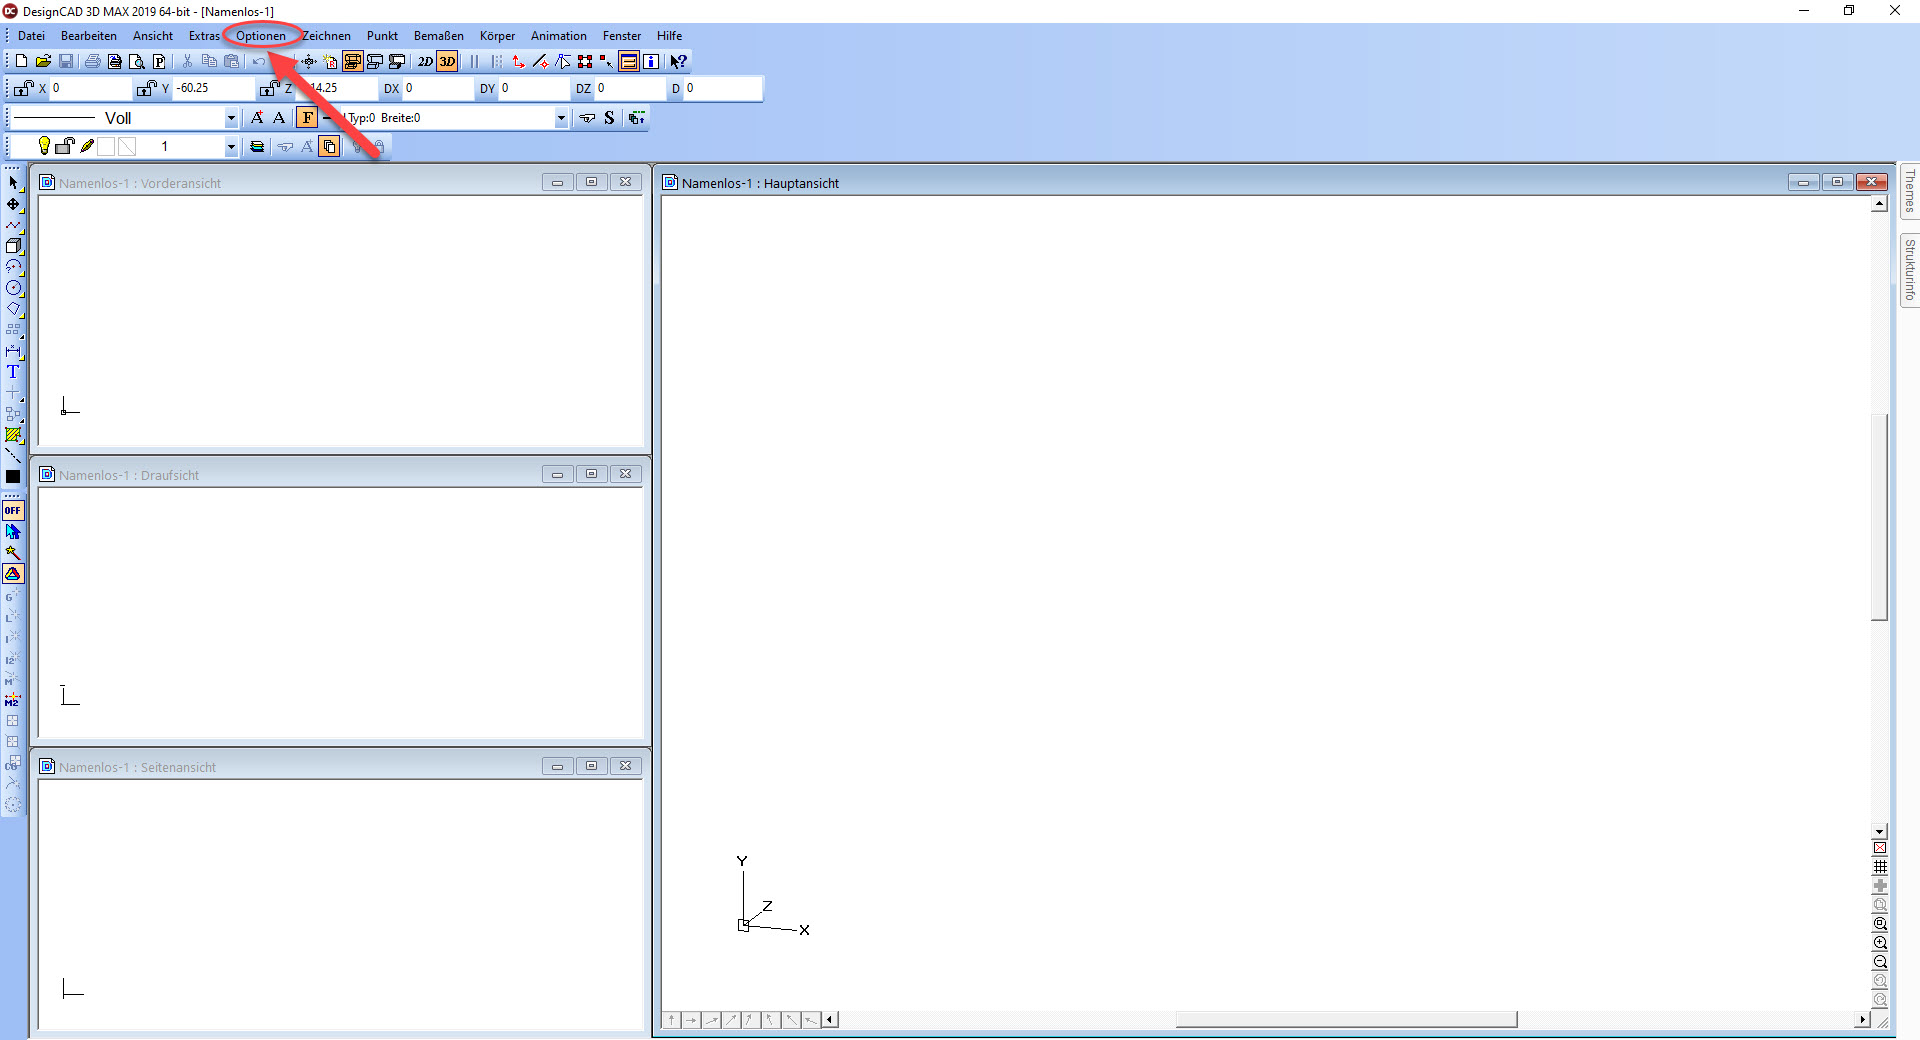Open the Ansicht menu
The image size is (1920, 1040).
[153, 36]
